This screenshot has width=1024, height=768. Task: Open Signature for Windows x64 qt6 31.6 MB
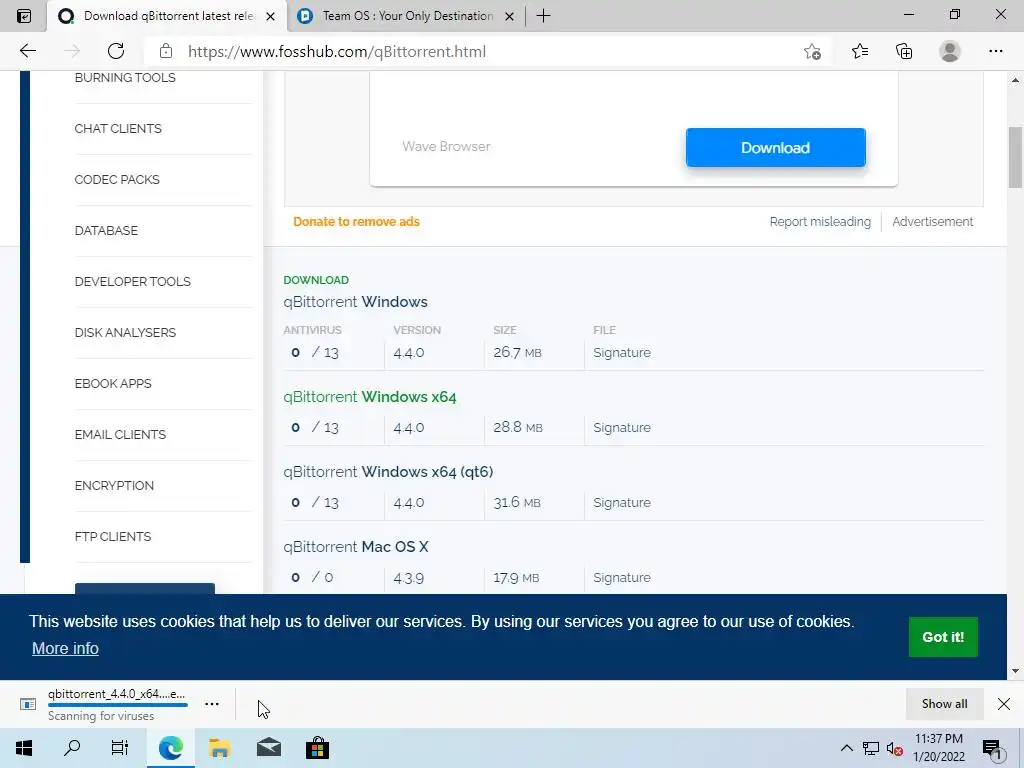pos(622,503)
